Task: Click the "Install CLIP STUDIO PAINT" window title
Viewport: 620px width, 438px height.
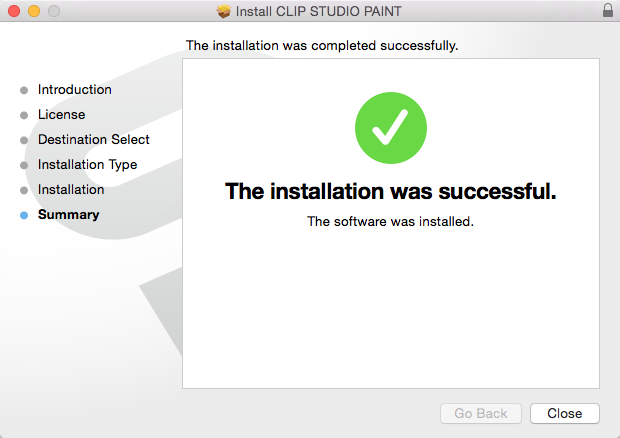Action: pos(320,12)
